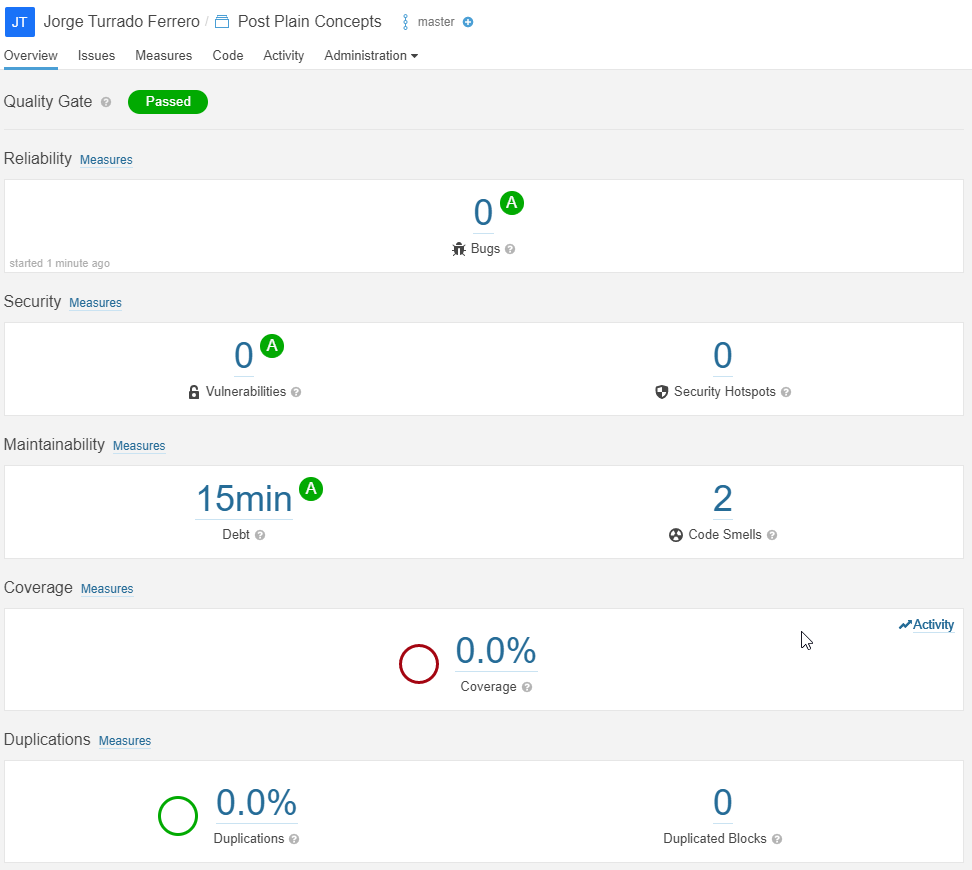Open the Measures link in Reliability section

[106, 159]
